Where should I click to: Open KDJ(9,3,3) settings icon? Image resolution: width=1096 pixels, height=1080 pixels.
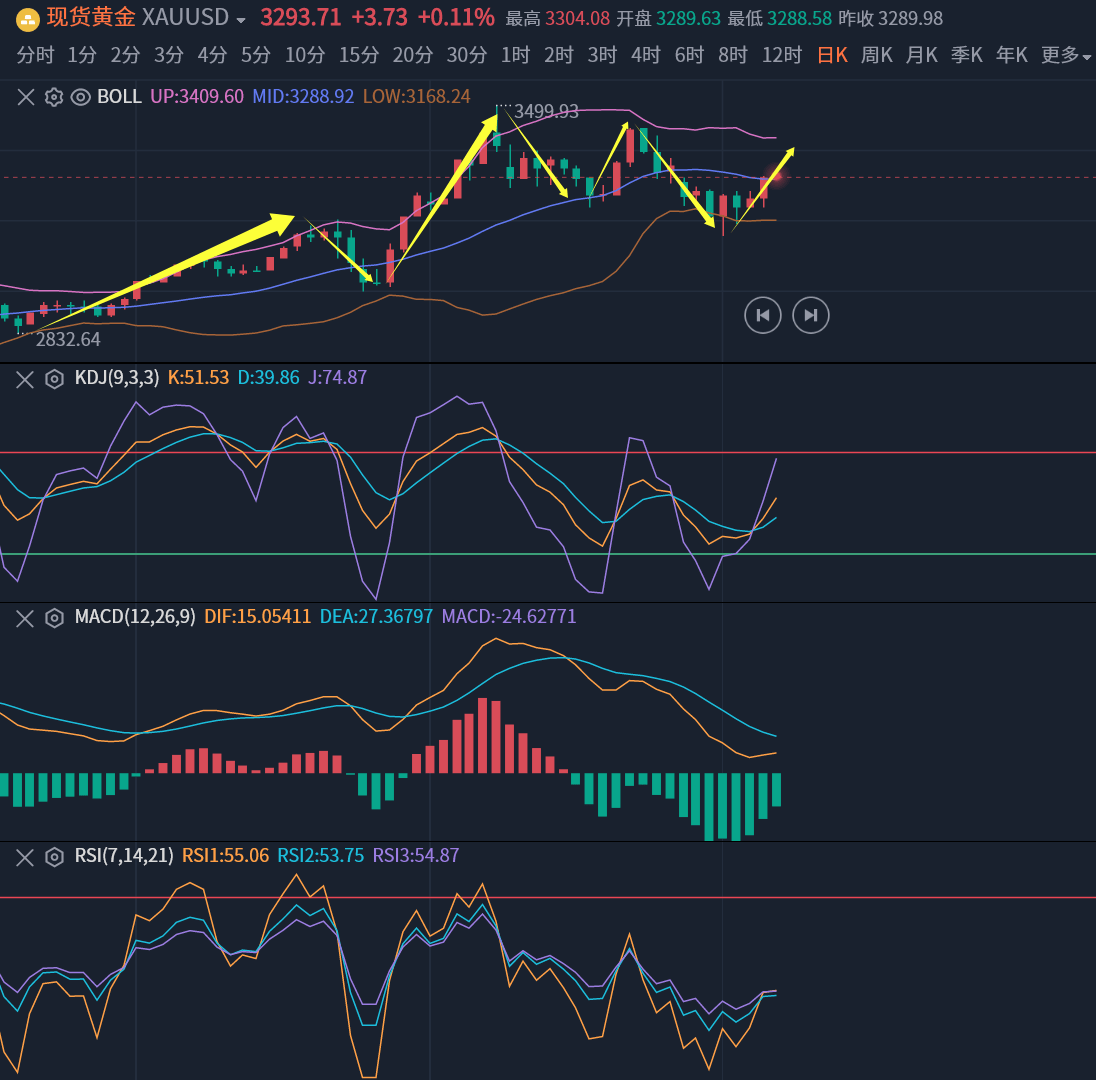click(54, 378)
